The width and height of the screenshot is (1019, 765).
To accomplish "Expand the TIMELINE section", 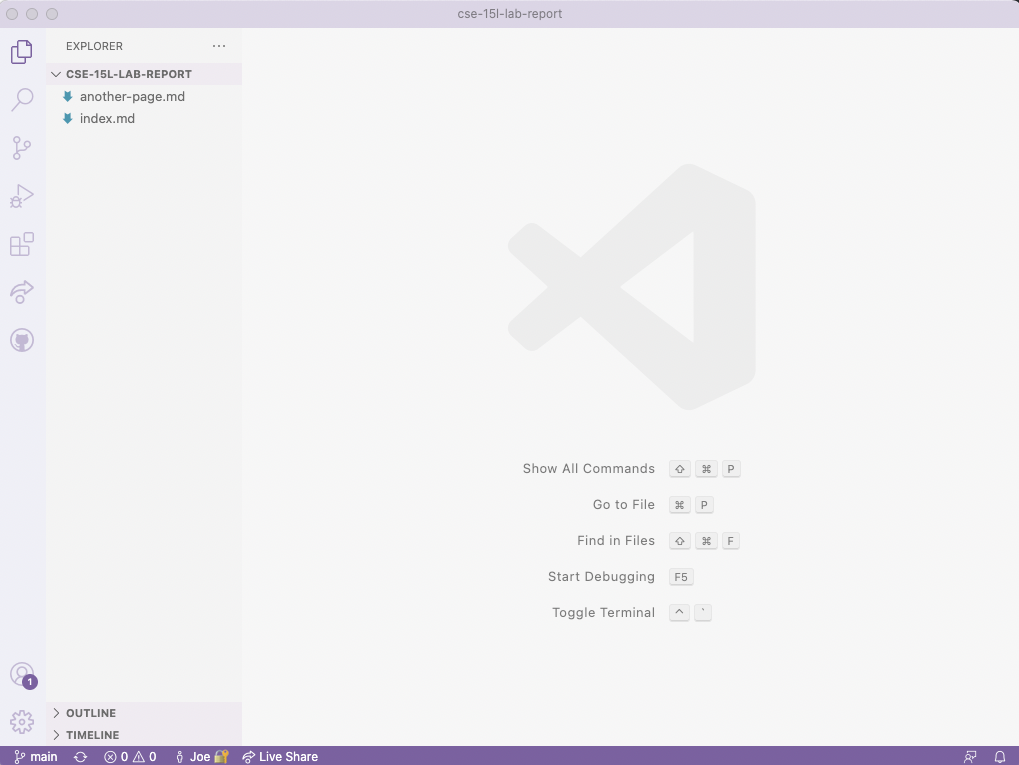I will pos(144,735).
